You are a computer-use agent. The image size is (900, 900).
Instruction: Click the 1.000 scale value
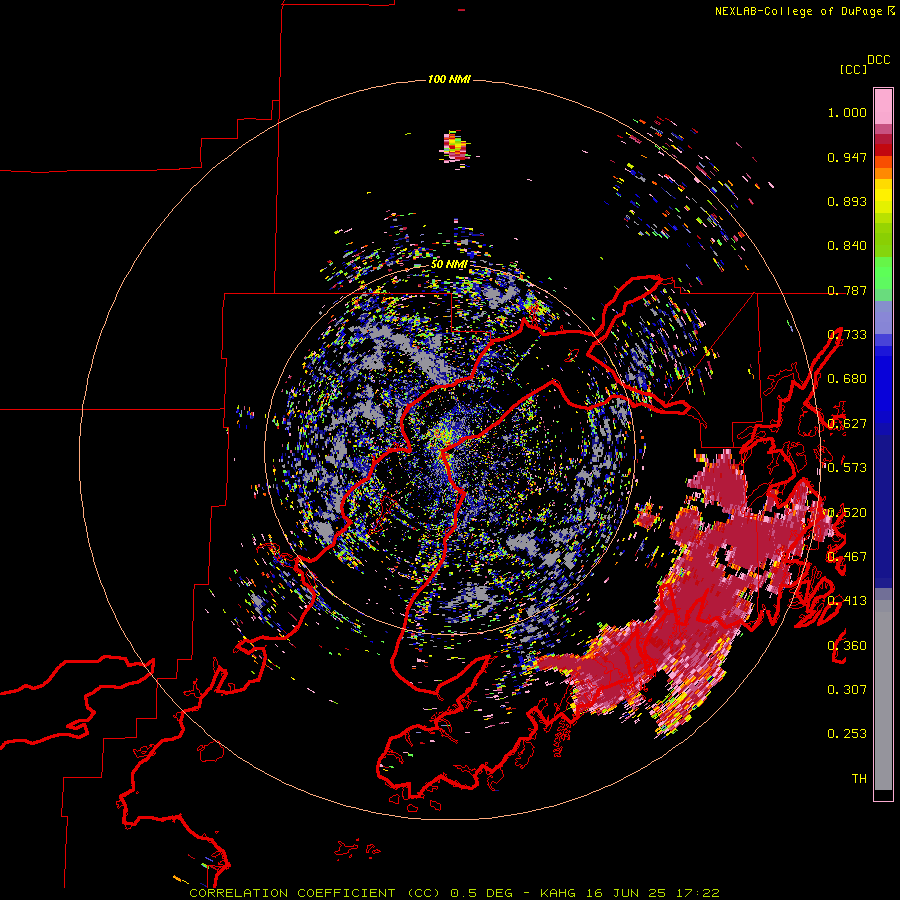click(847, 112)
